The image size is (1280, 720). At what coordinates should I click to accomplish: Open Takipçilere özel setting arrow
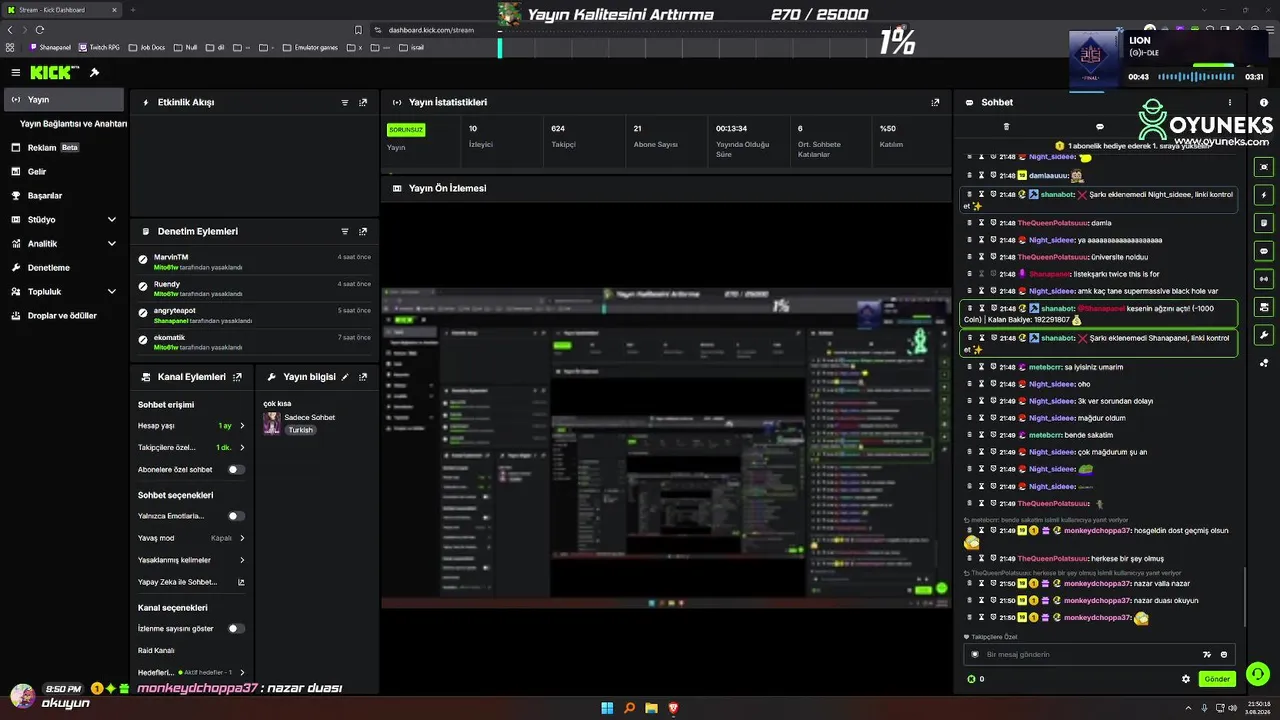pyautogui.click(x=242, y=448)
